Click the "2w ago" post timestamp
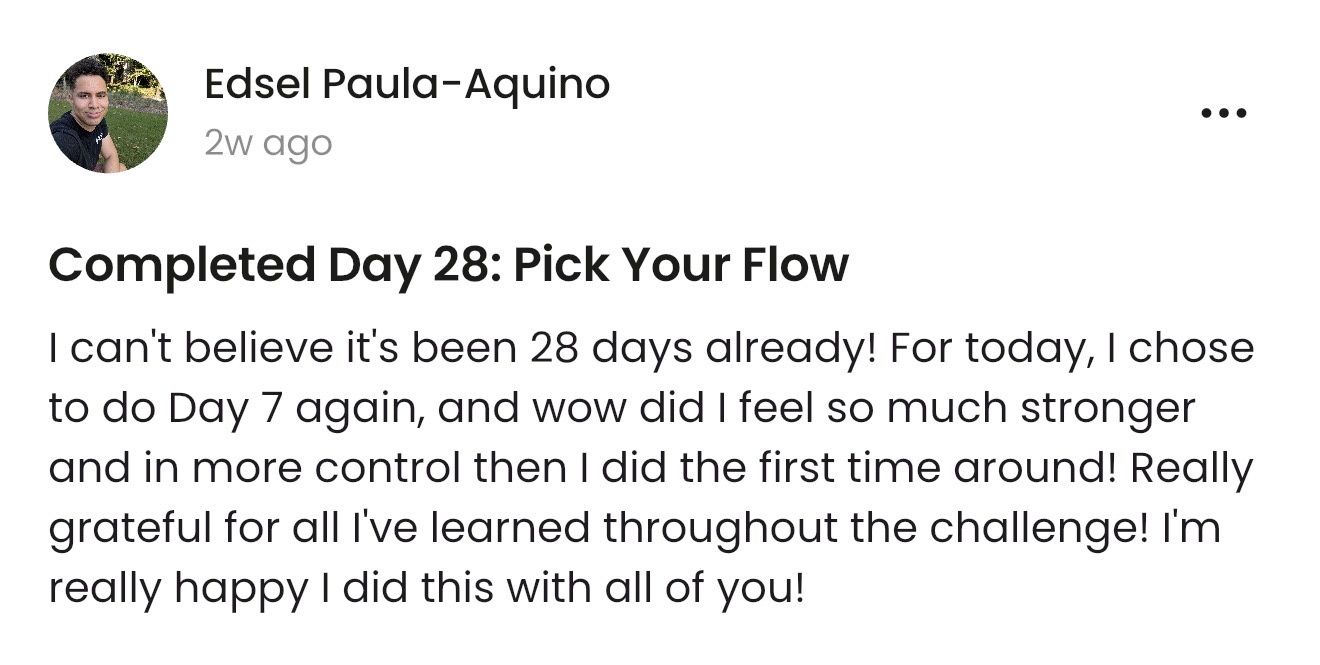The image size is (1320, 665). [267, 144]
